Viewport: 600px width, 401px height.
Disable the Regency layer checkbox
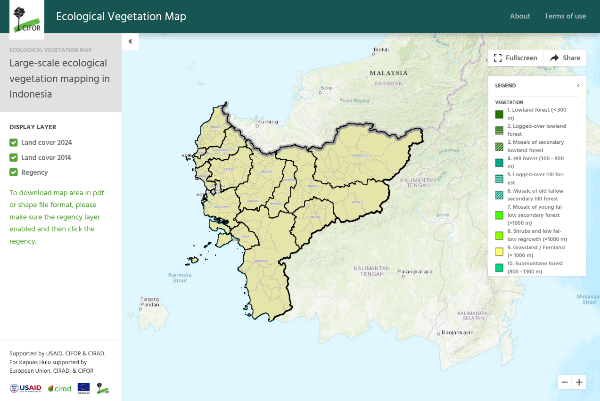click(13, 172)
